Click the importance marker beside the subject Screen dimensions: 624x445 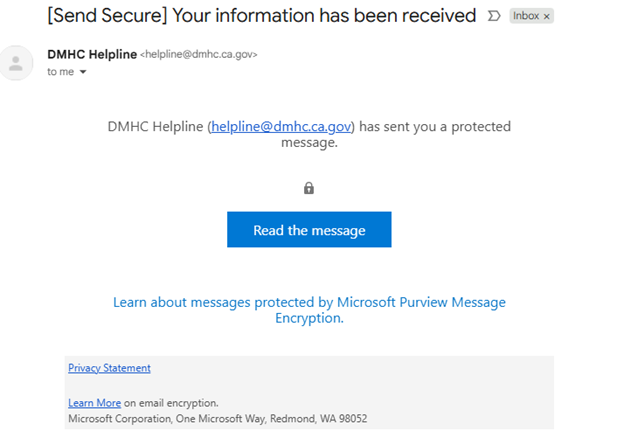(493, 16)
